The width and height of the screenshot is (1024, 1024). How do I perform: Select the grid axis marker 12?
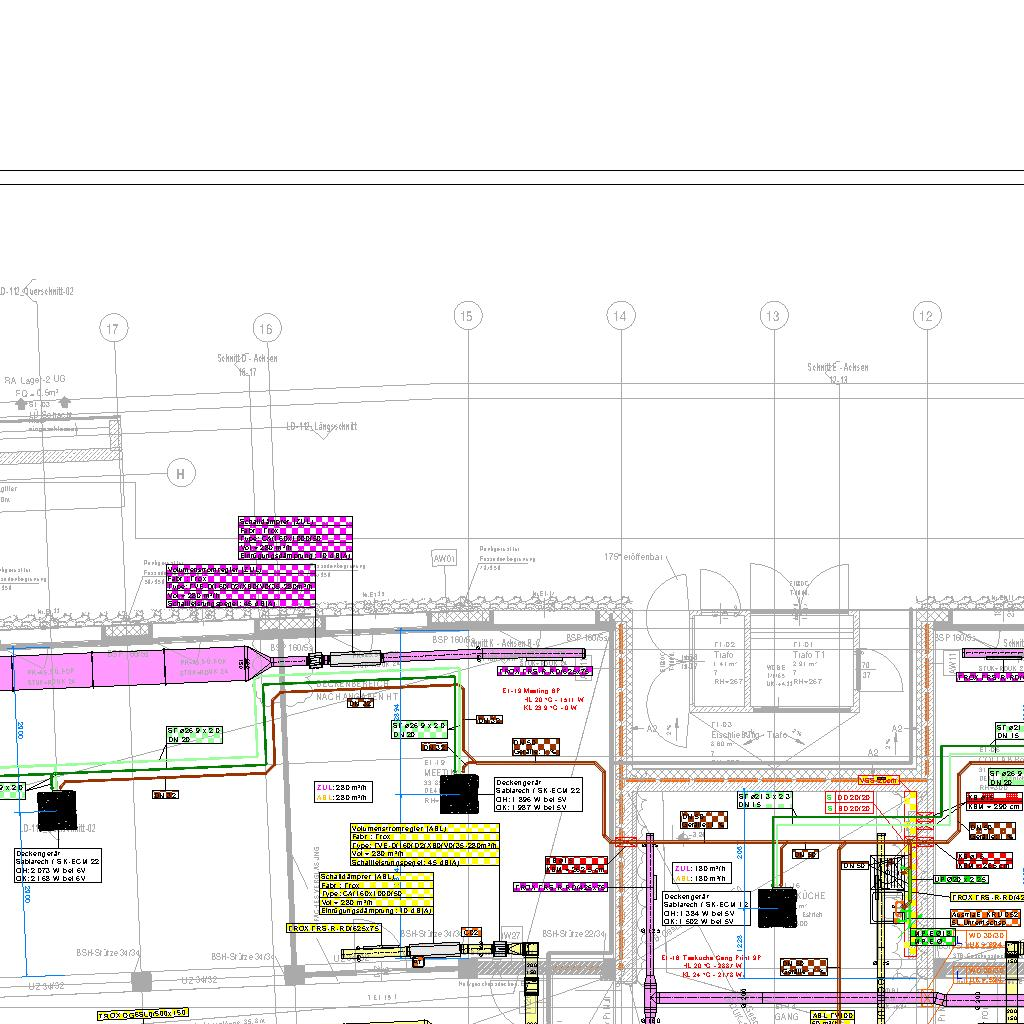click(927, 317)
